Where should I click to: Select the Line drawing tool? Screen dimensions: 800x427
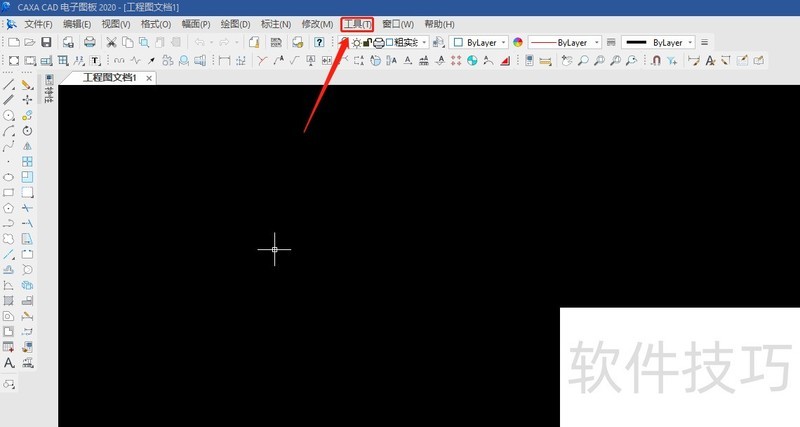click(x=9, y=85)
